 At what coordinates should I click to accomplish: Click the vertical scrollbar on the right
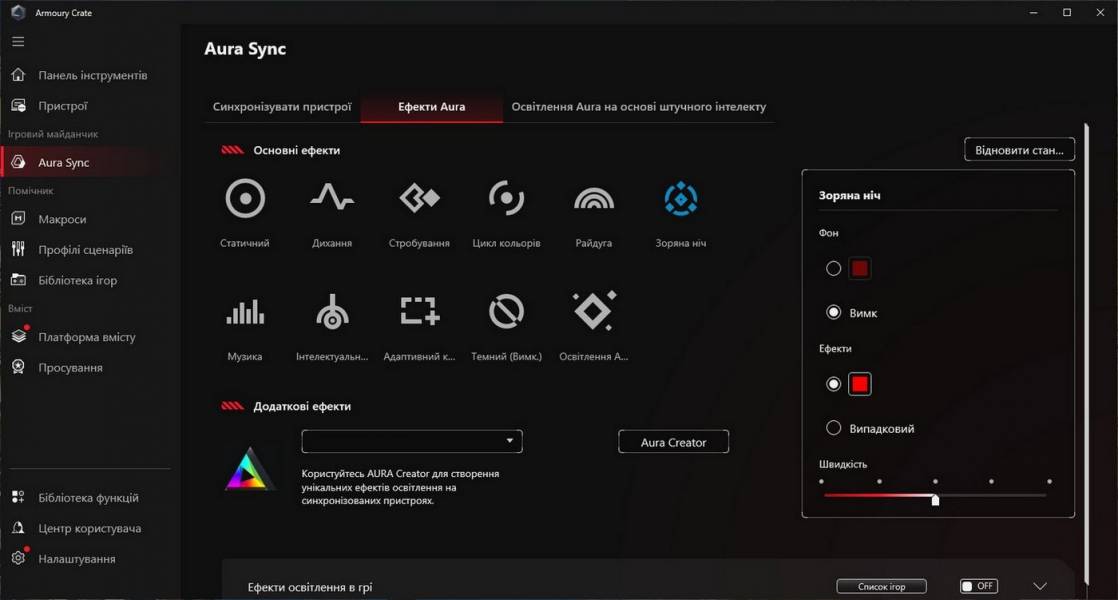click(1087, 354)
